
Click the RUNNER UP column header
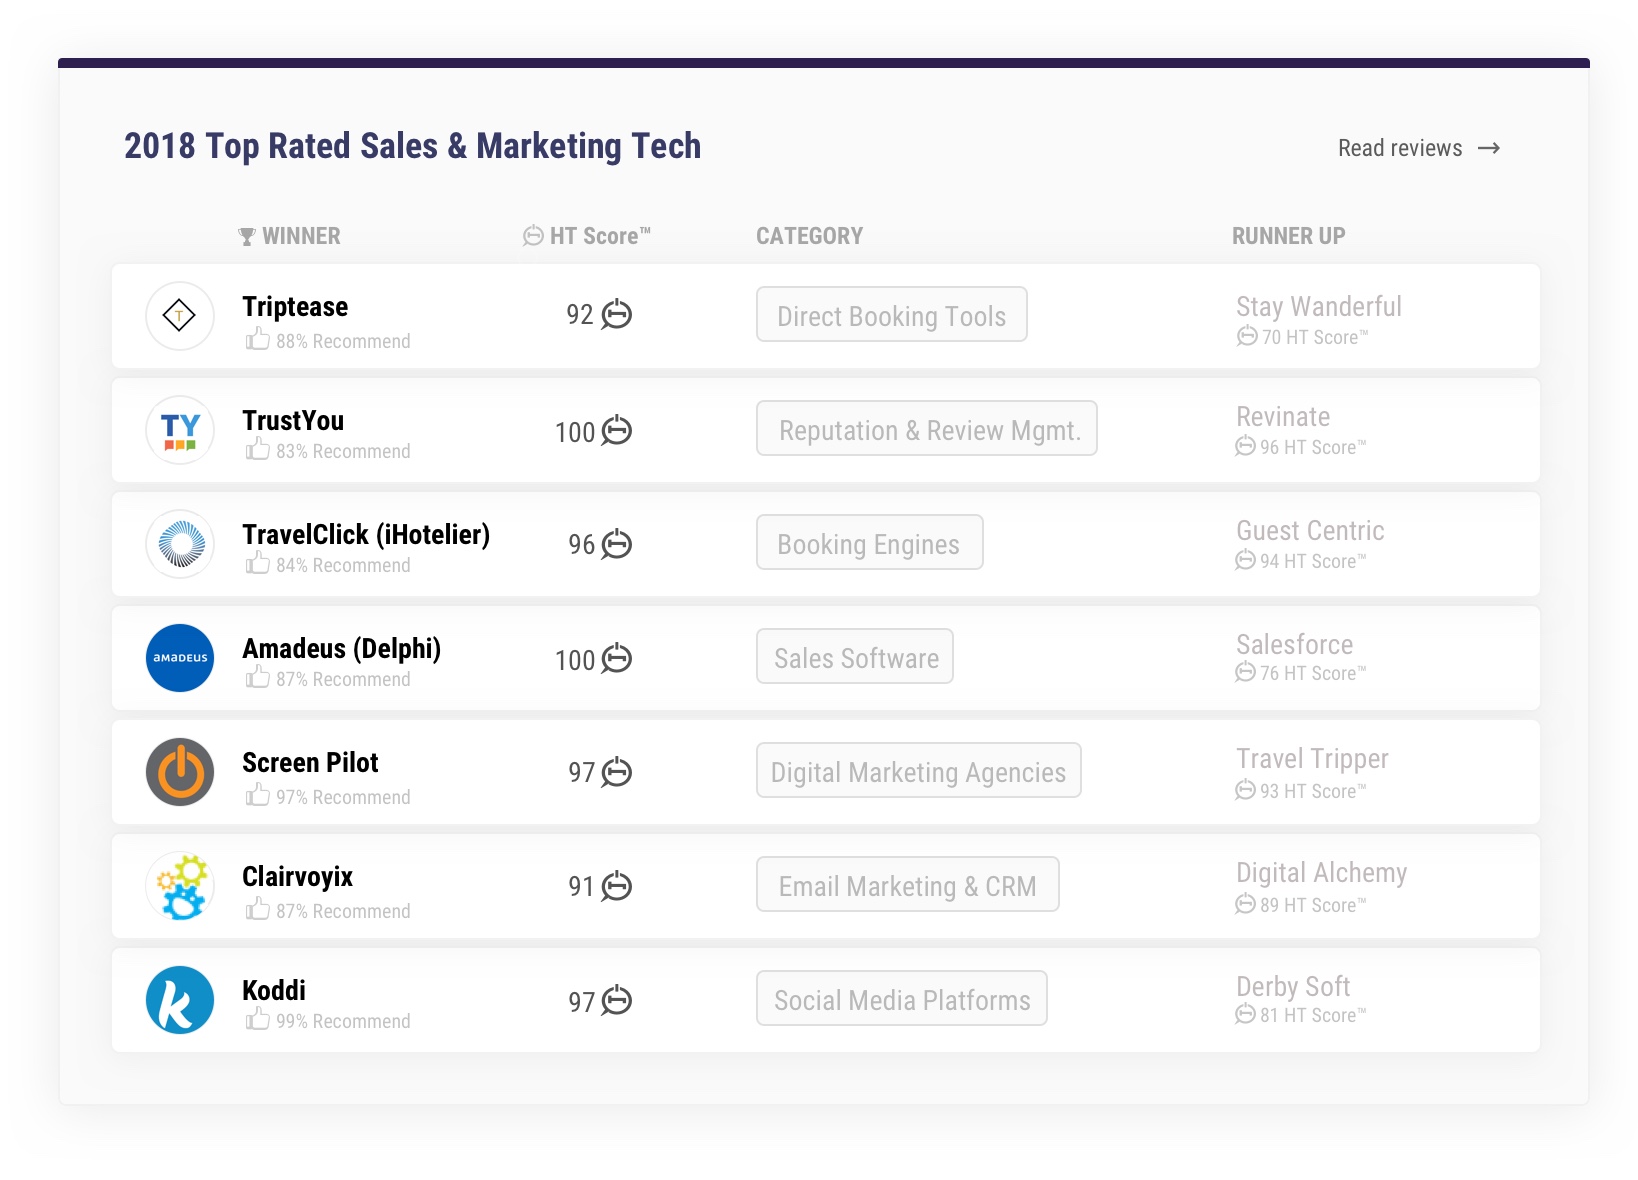click(1288, 237)
